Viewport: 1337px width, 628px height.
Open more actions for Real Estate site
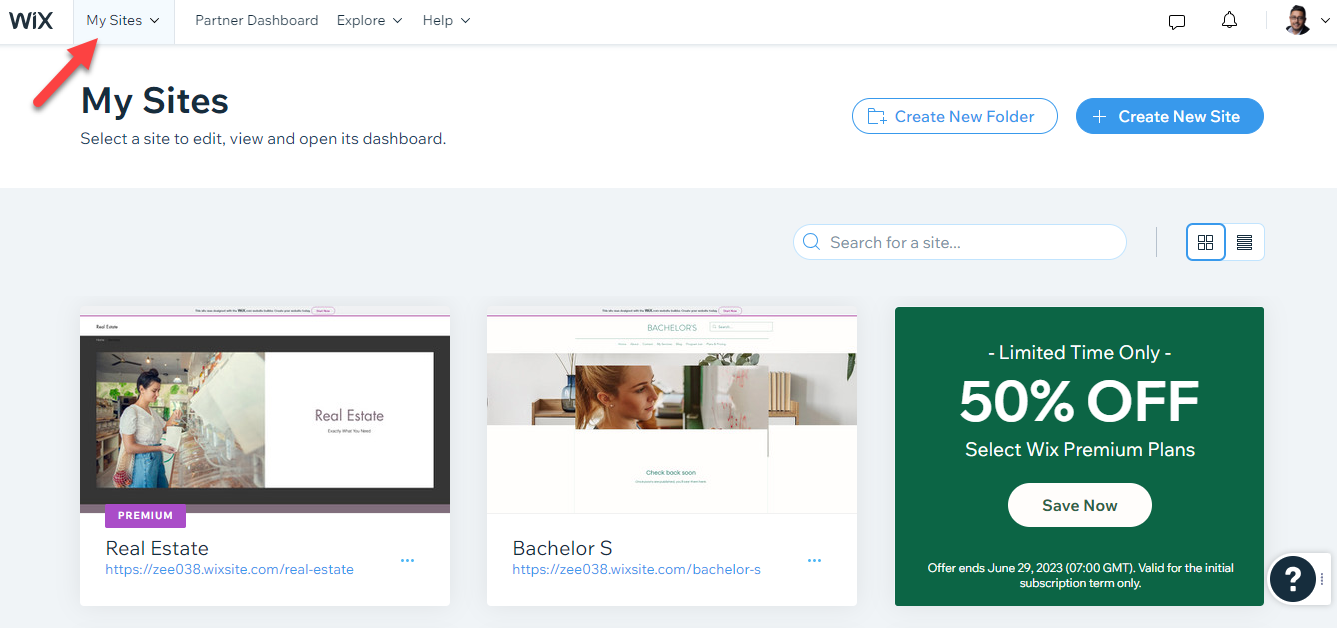(407, 561)
